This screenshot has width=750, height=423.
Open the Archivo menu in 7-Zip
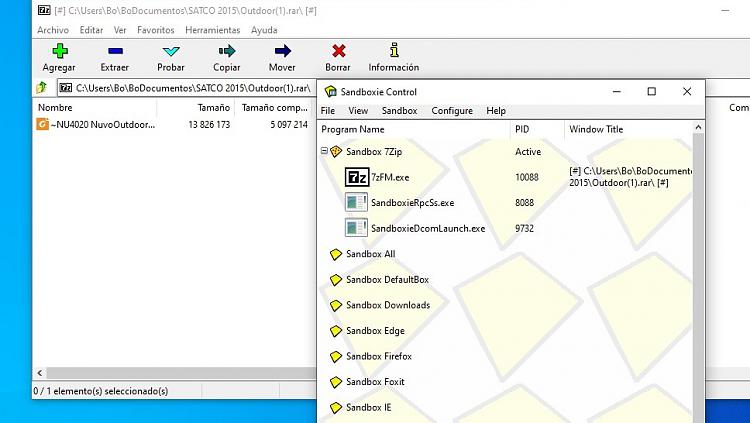click(x=53, y=30)
